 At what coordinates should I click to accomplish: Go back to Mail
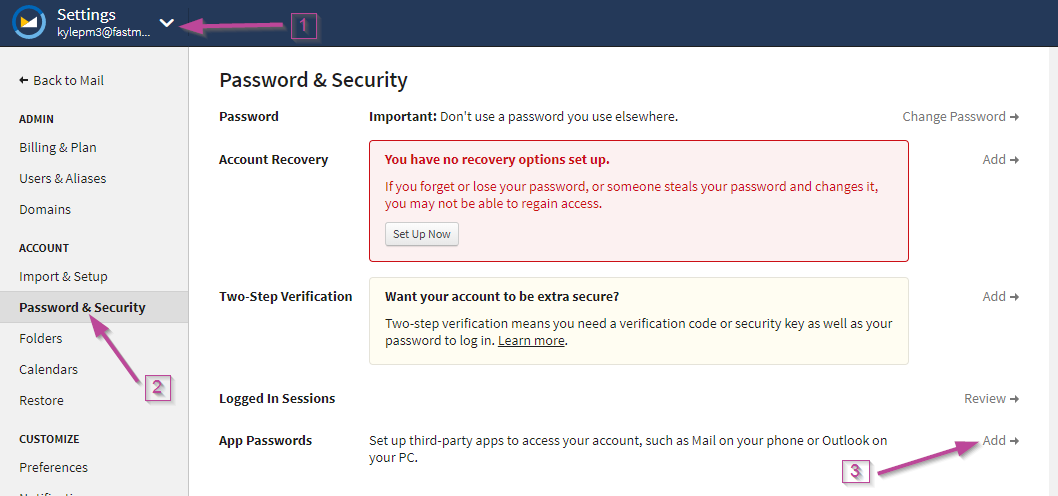pos(61,81)
